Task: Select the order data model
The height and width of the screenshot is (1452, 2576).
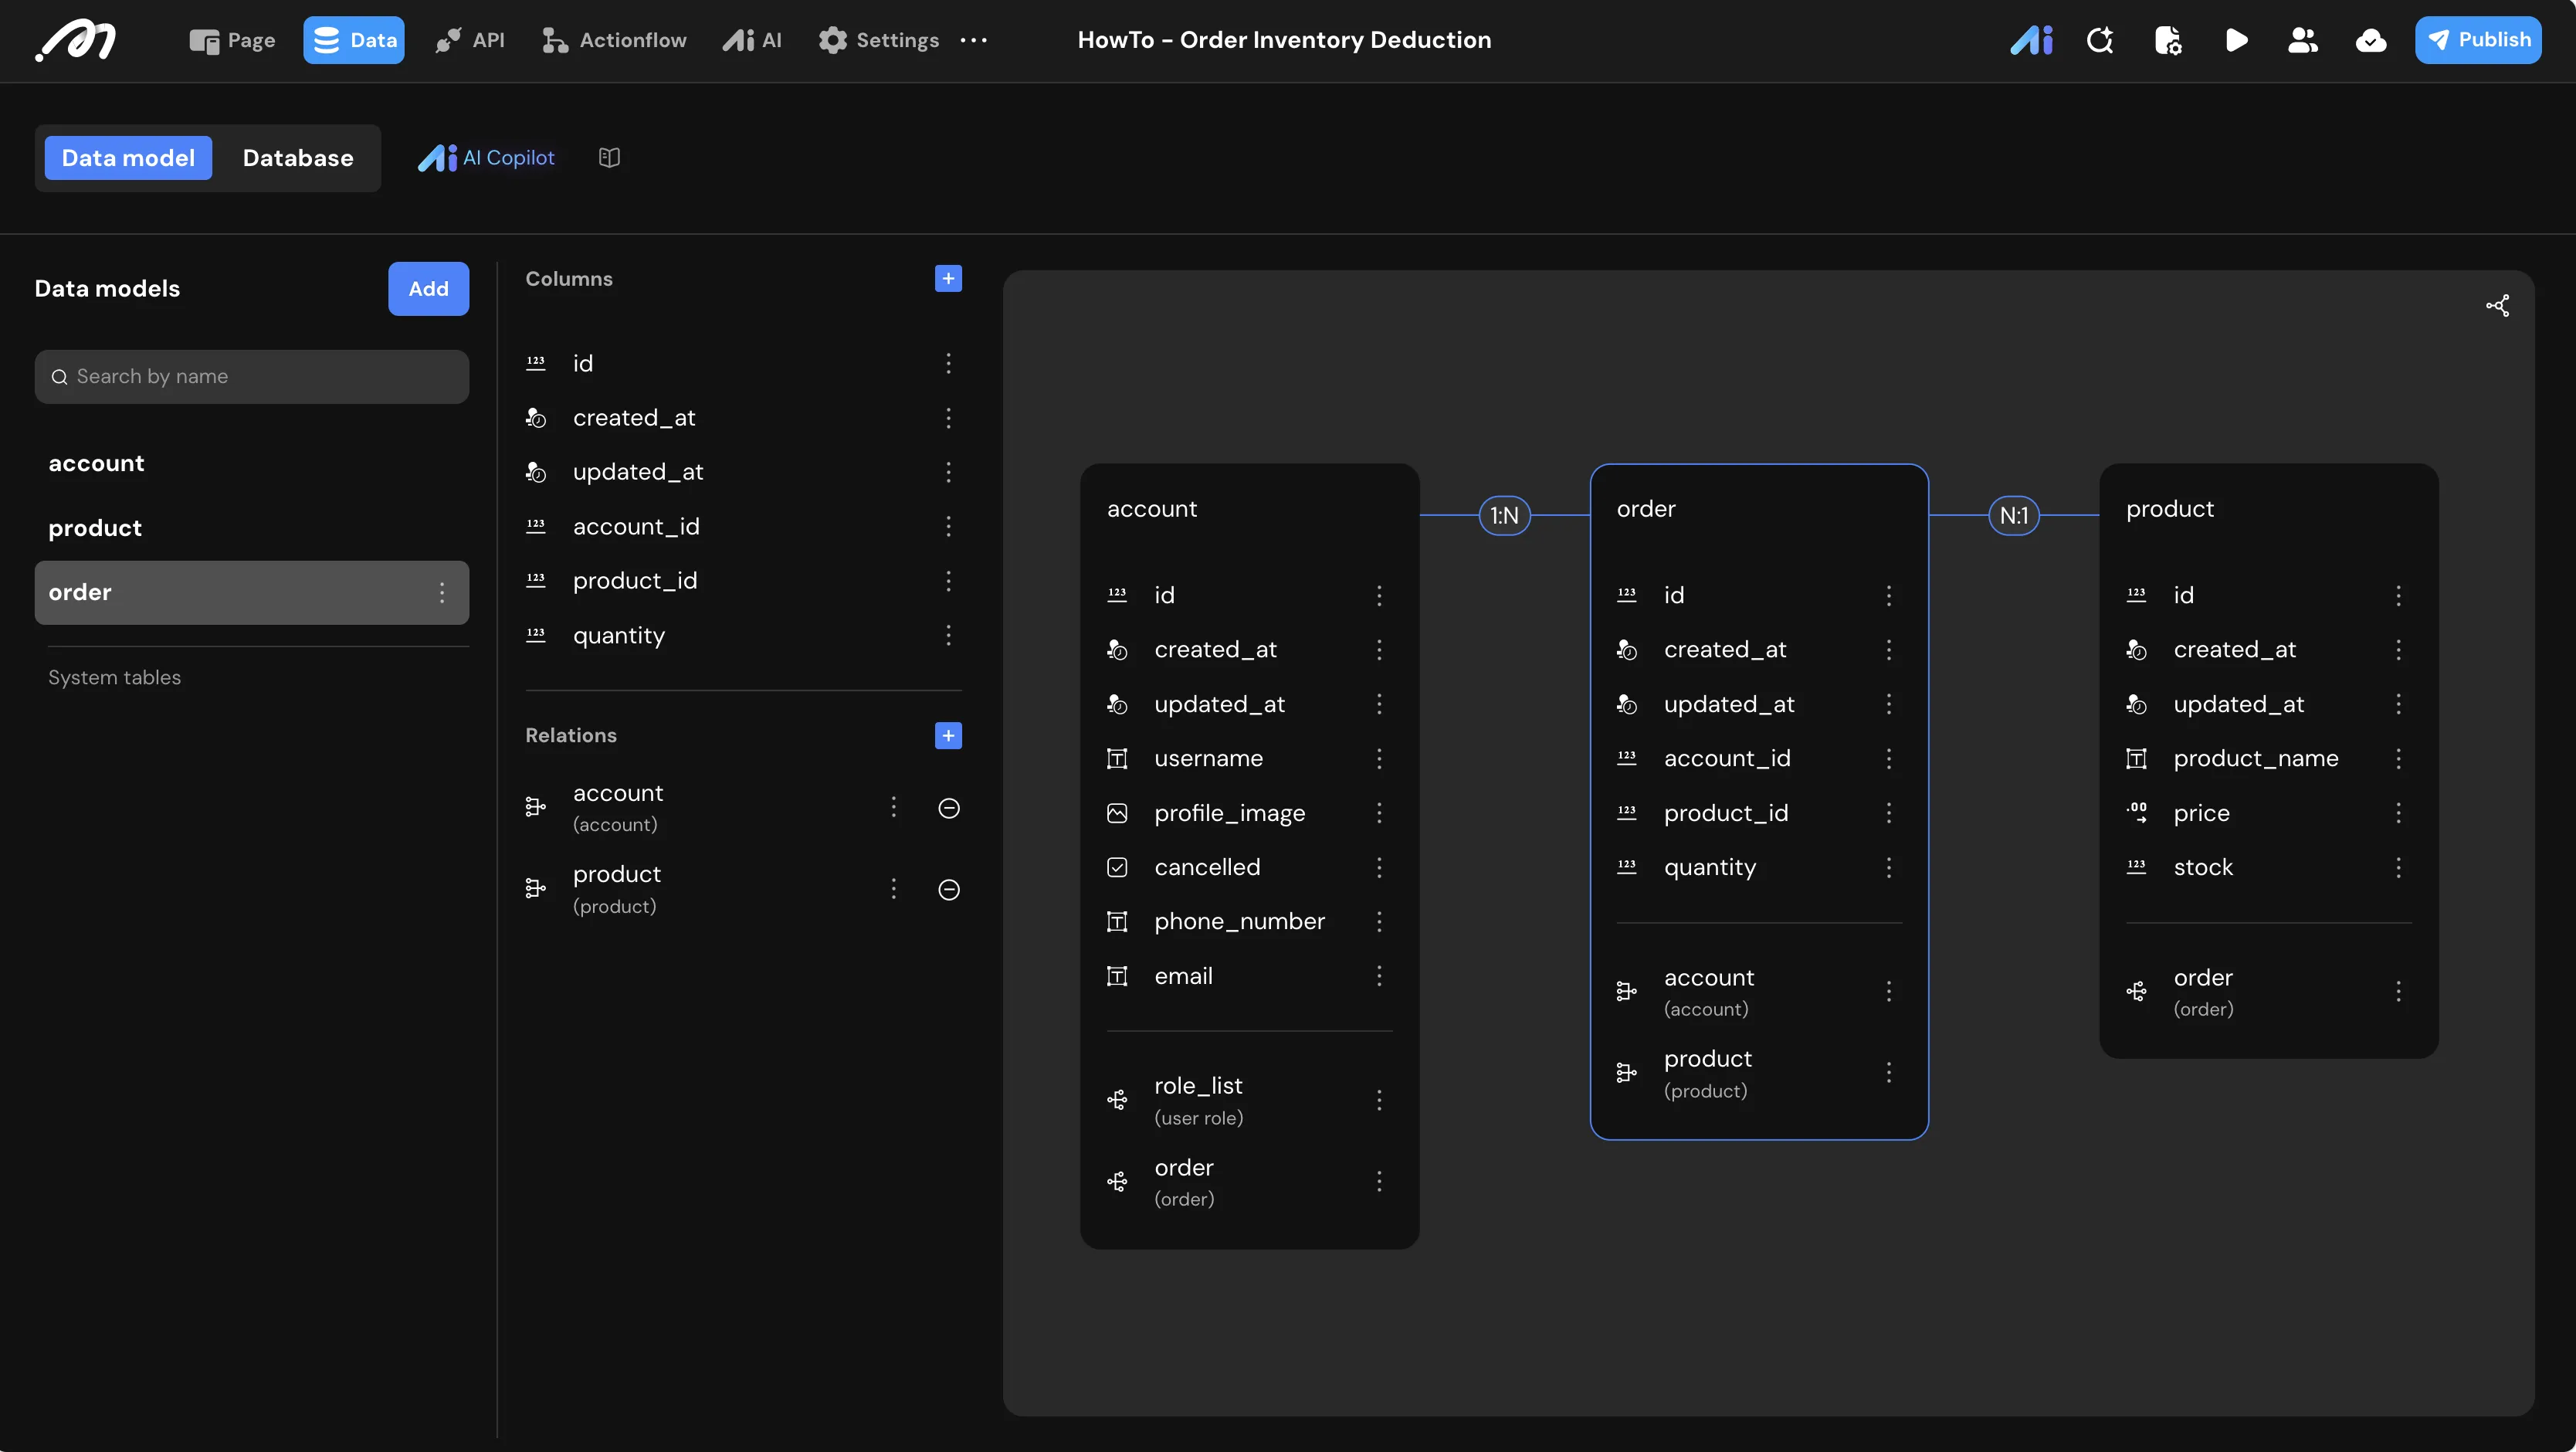Action: [x=252, y=592]
